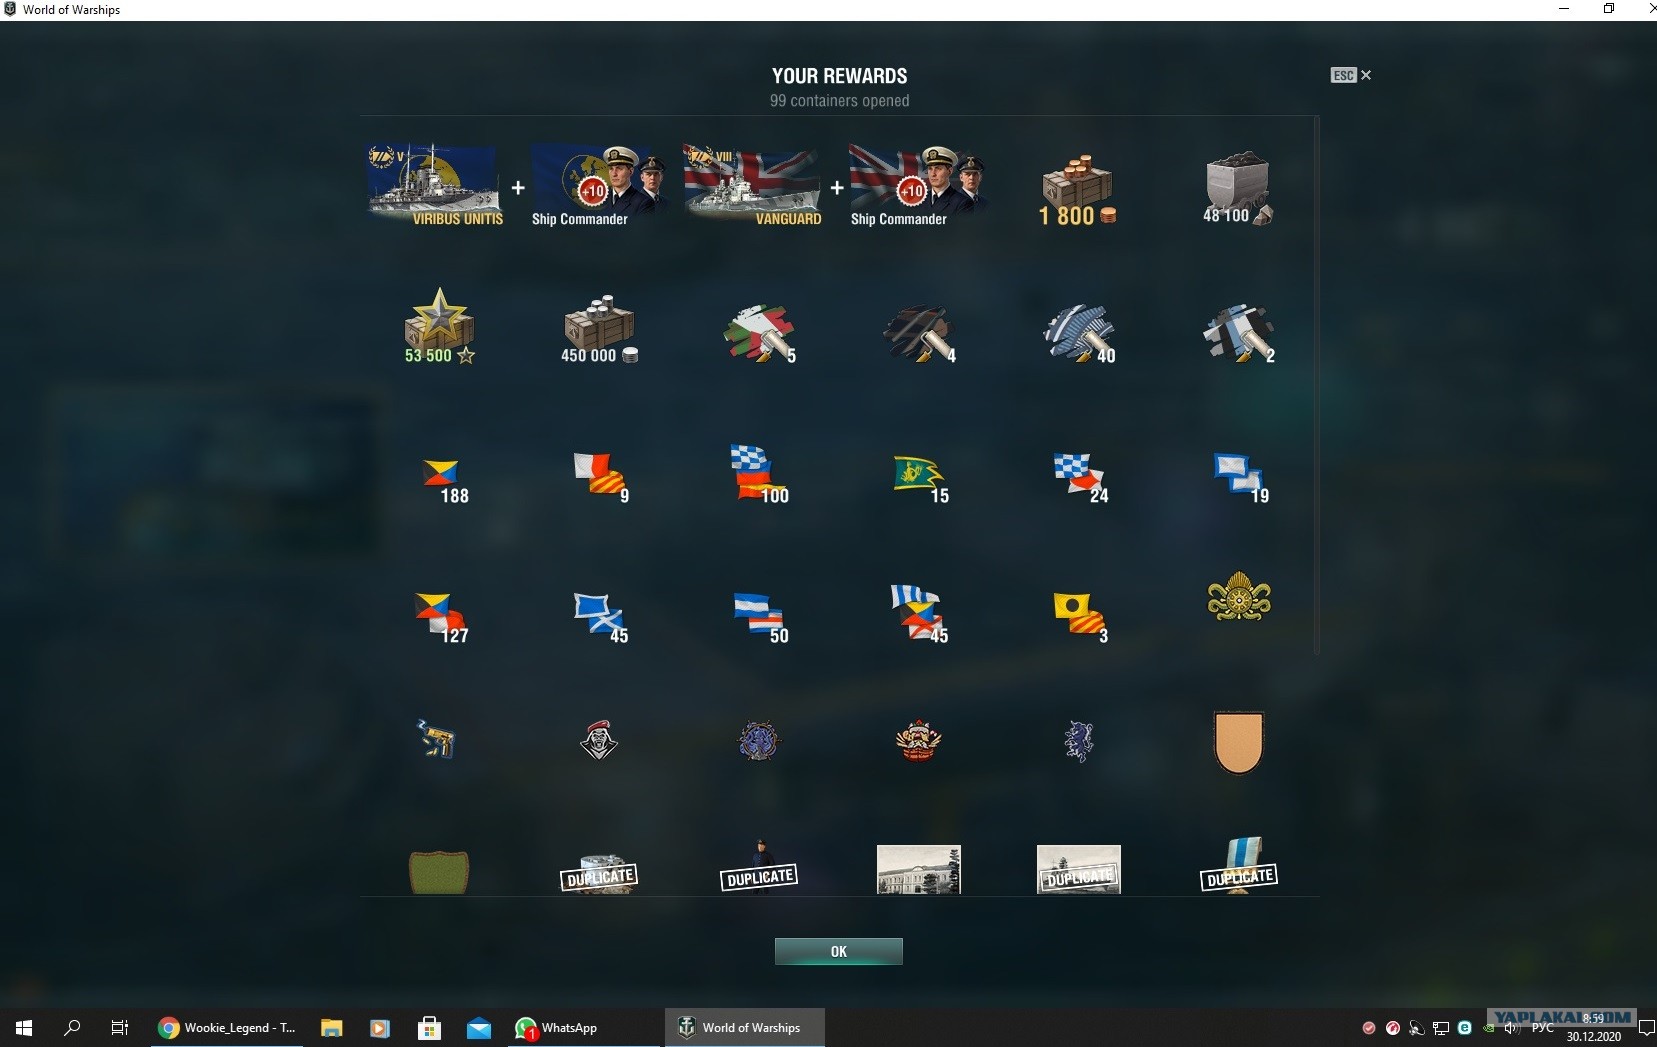Switch the РУС input language indicator
The image size is (1657, 1047).
click(1543, 1028)
